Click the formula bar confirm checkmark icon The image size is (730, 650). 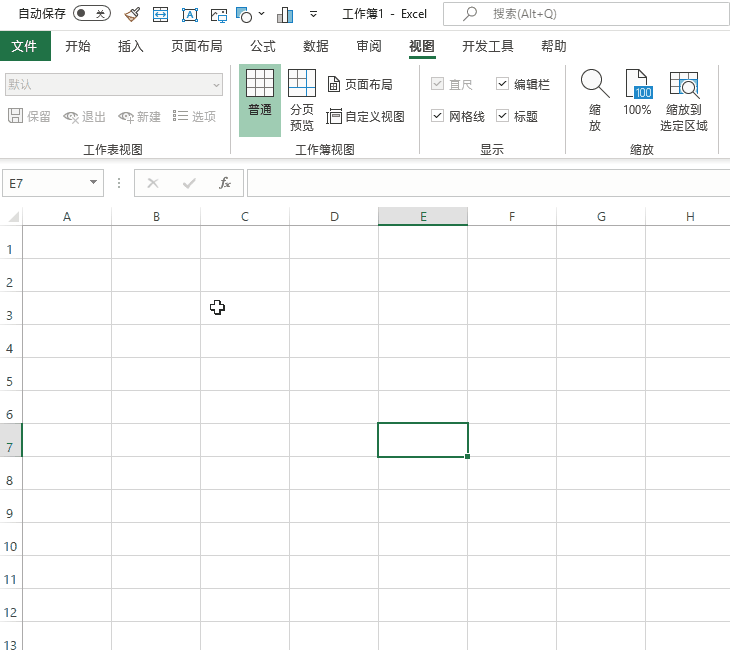189,183
